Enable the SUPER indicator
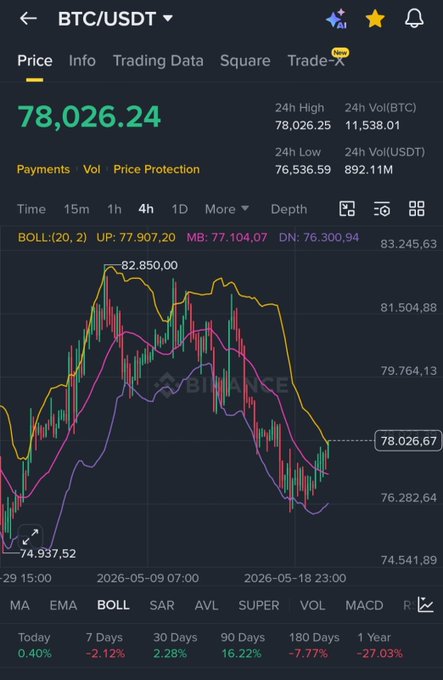The height and width of the screenshot is (680, 443). [259, 605]
